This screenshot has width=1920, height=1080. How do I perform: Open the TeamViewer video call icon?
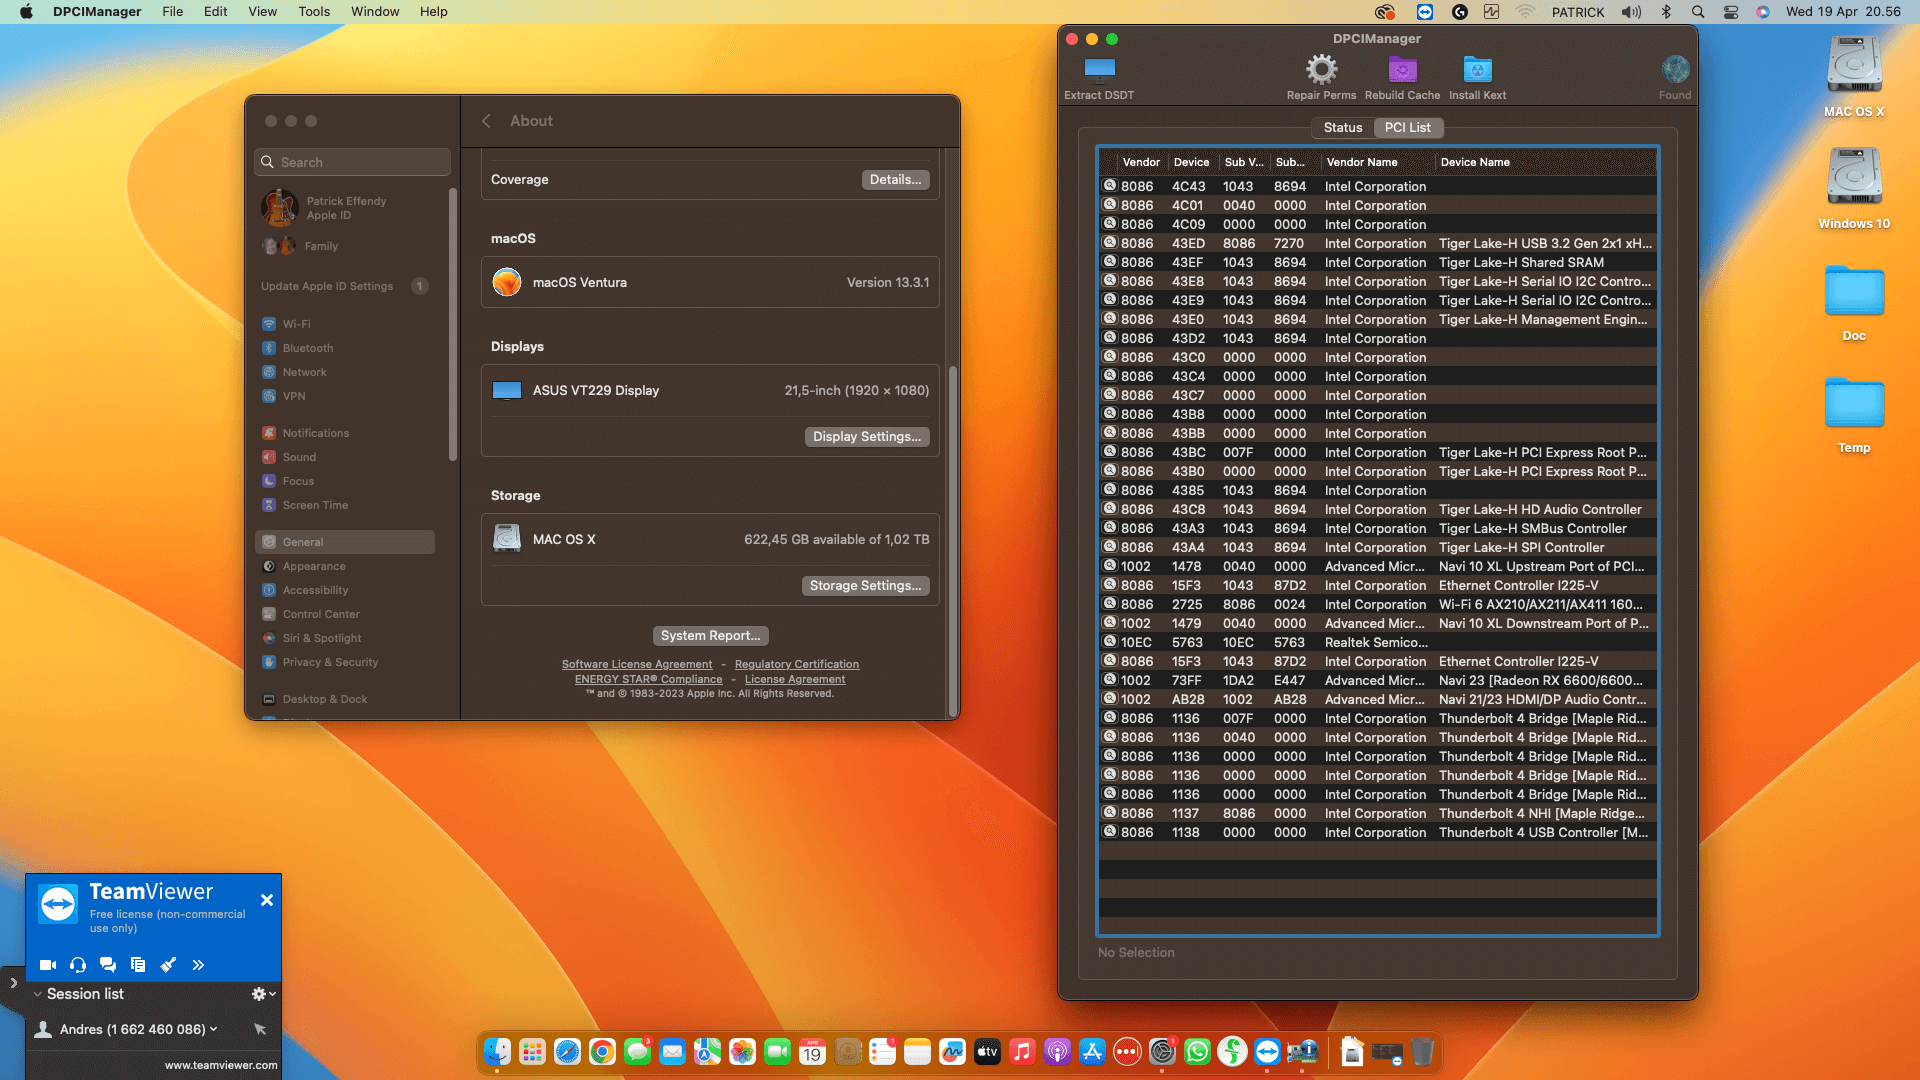47,965
